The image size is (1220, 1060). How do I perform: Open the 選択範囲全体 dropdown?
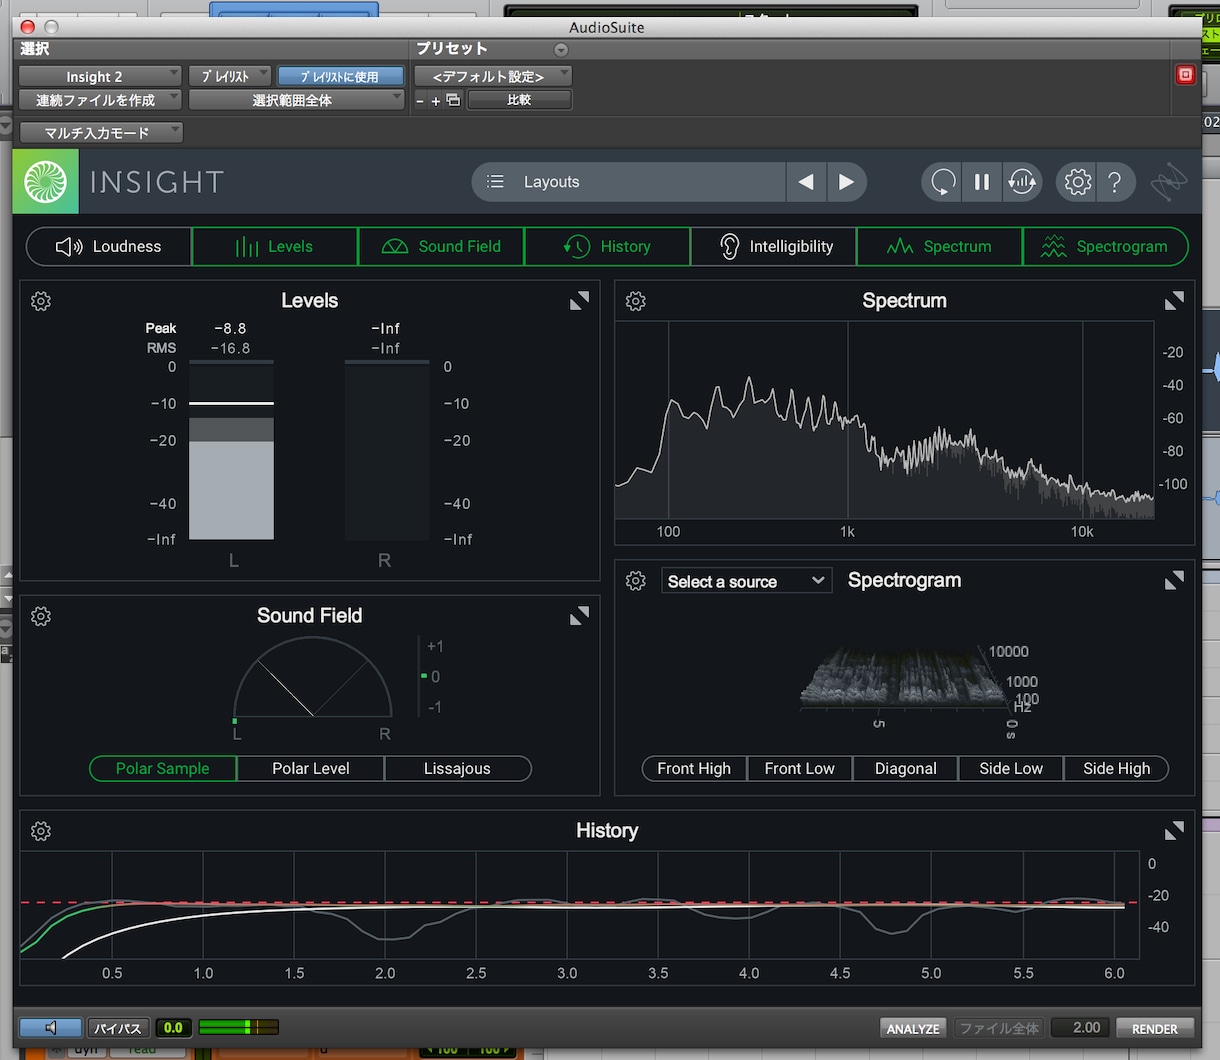pyautogui.click(x=296, y=100)
